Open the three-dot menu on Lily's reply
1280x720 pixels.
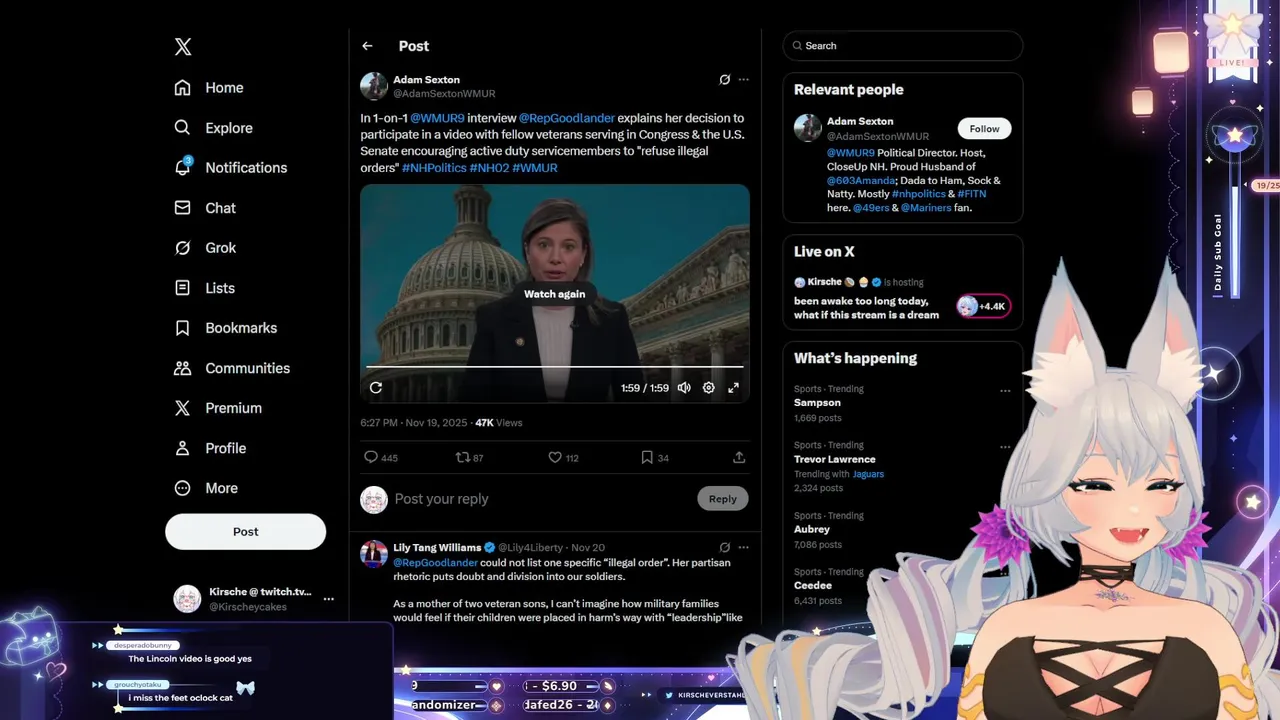tap(743, 548)
